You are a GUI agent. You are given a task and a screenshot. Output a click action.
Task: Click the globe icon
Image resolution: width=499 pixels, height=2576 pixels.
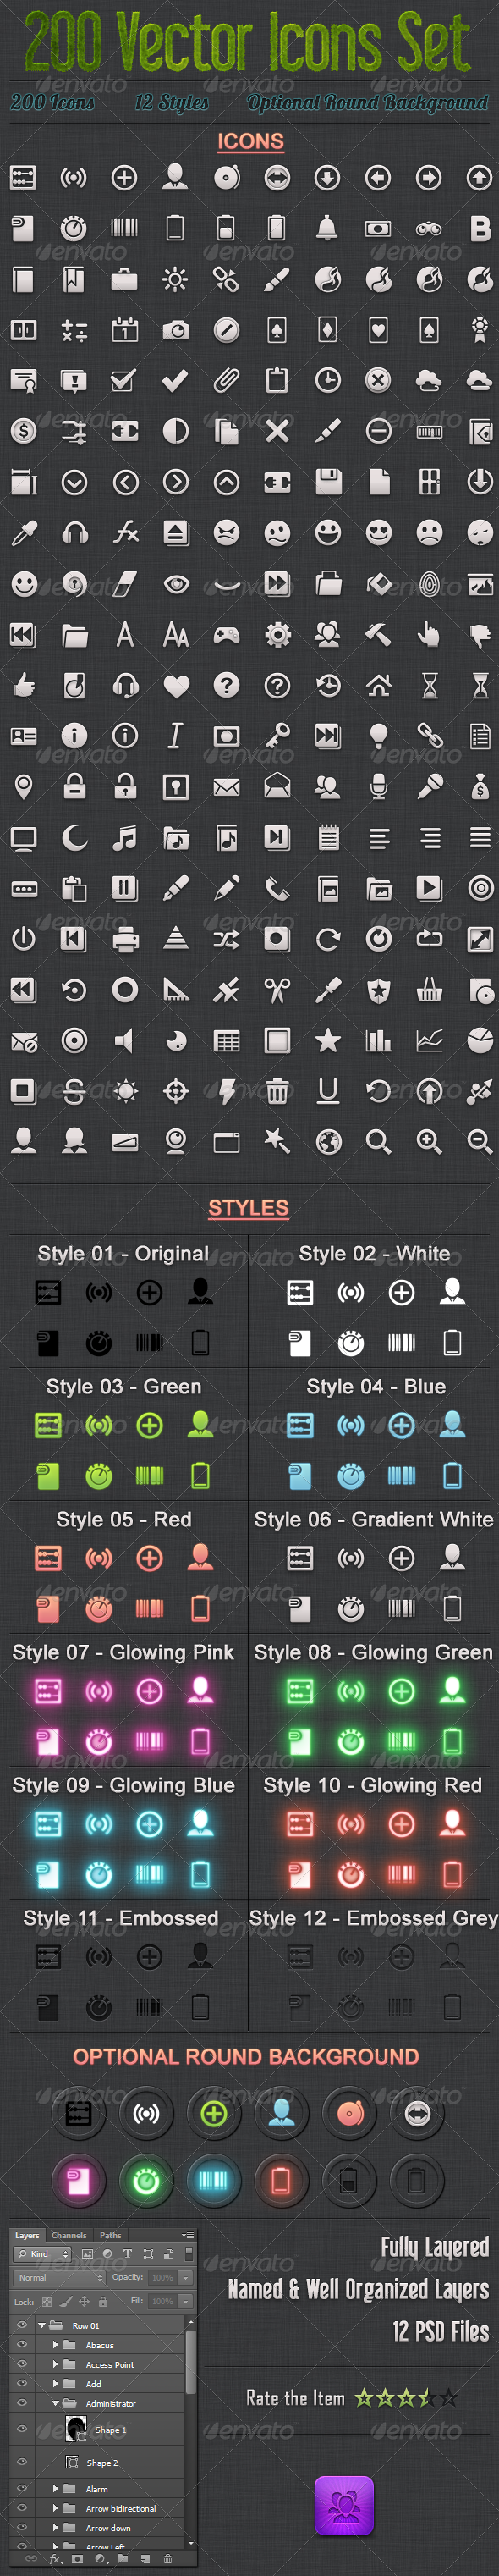pyautogui.click(x=328, y=1142)
